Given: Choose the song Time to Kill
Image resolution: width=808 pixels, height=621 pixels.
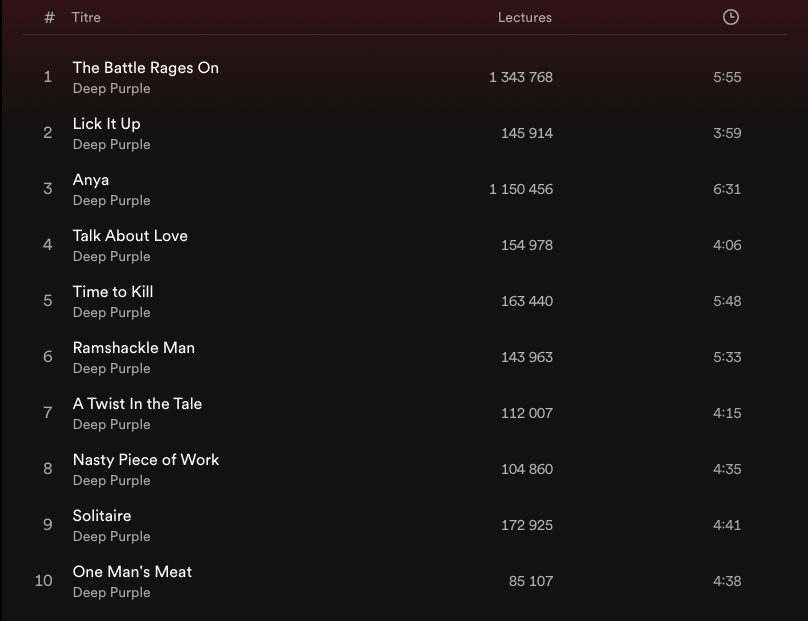Looking at the screenshot, I should 113,292.
